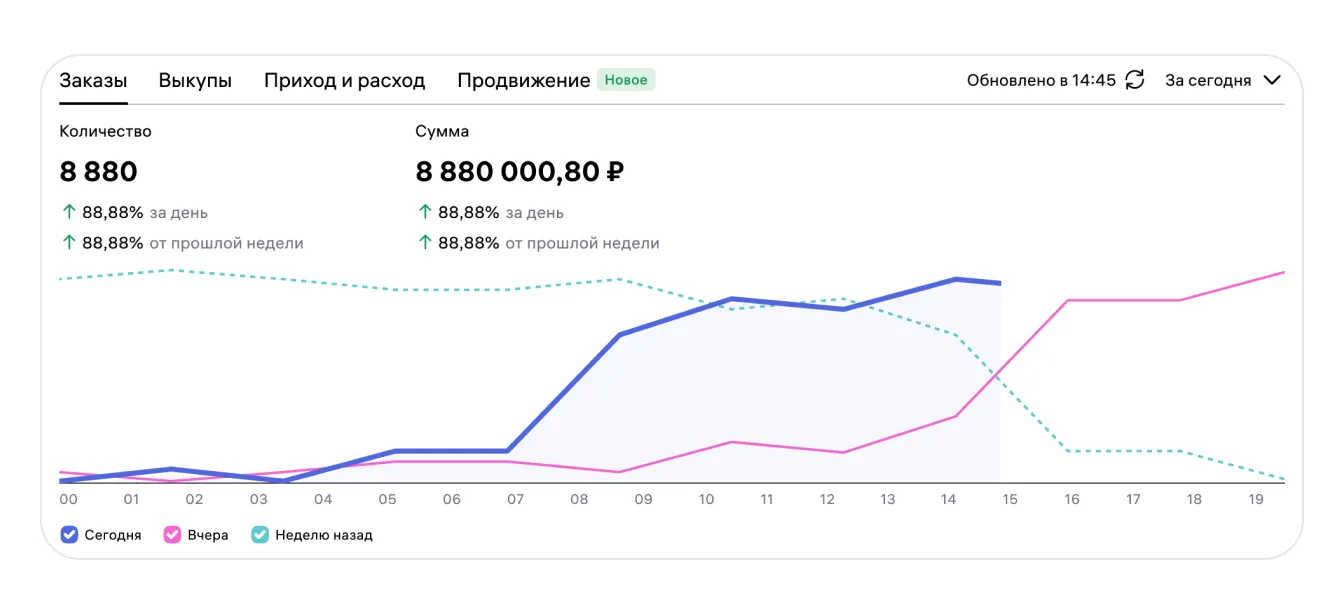This screenshot has height=614, width=1344.
Task: Select the Продвижение tab
Action: pyautogui.click(x=523, y=80)
